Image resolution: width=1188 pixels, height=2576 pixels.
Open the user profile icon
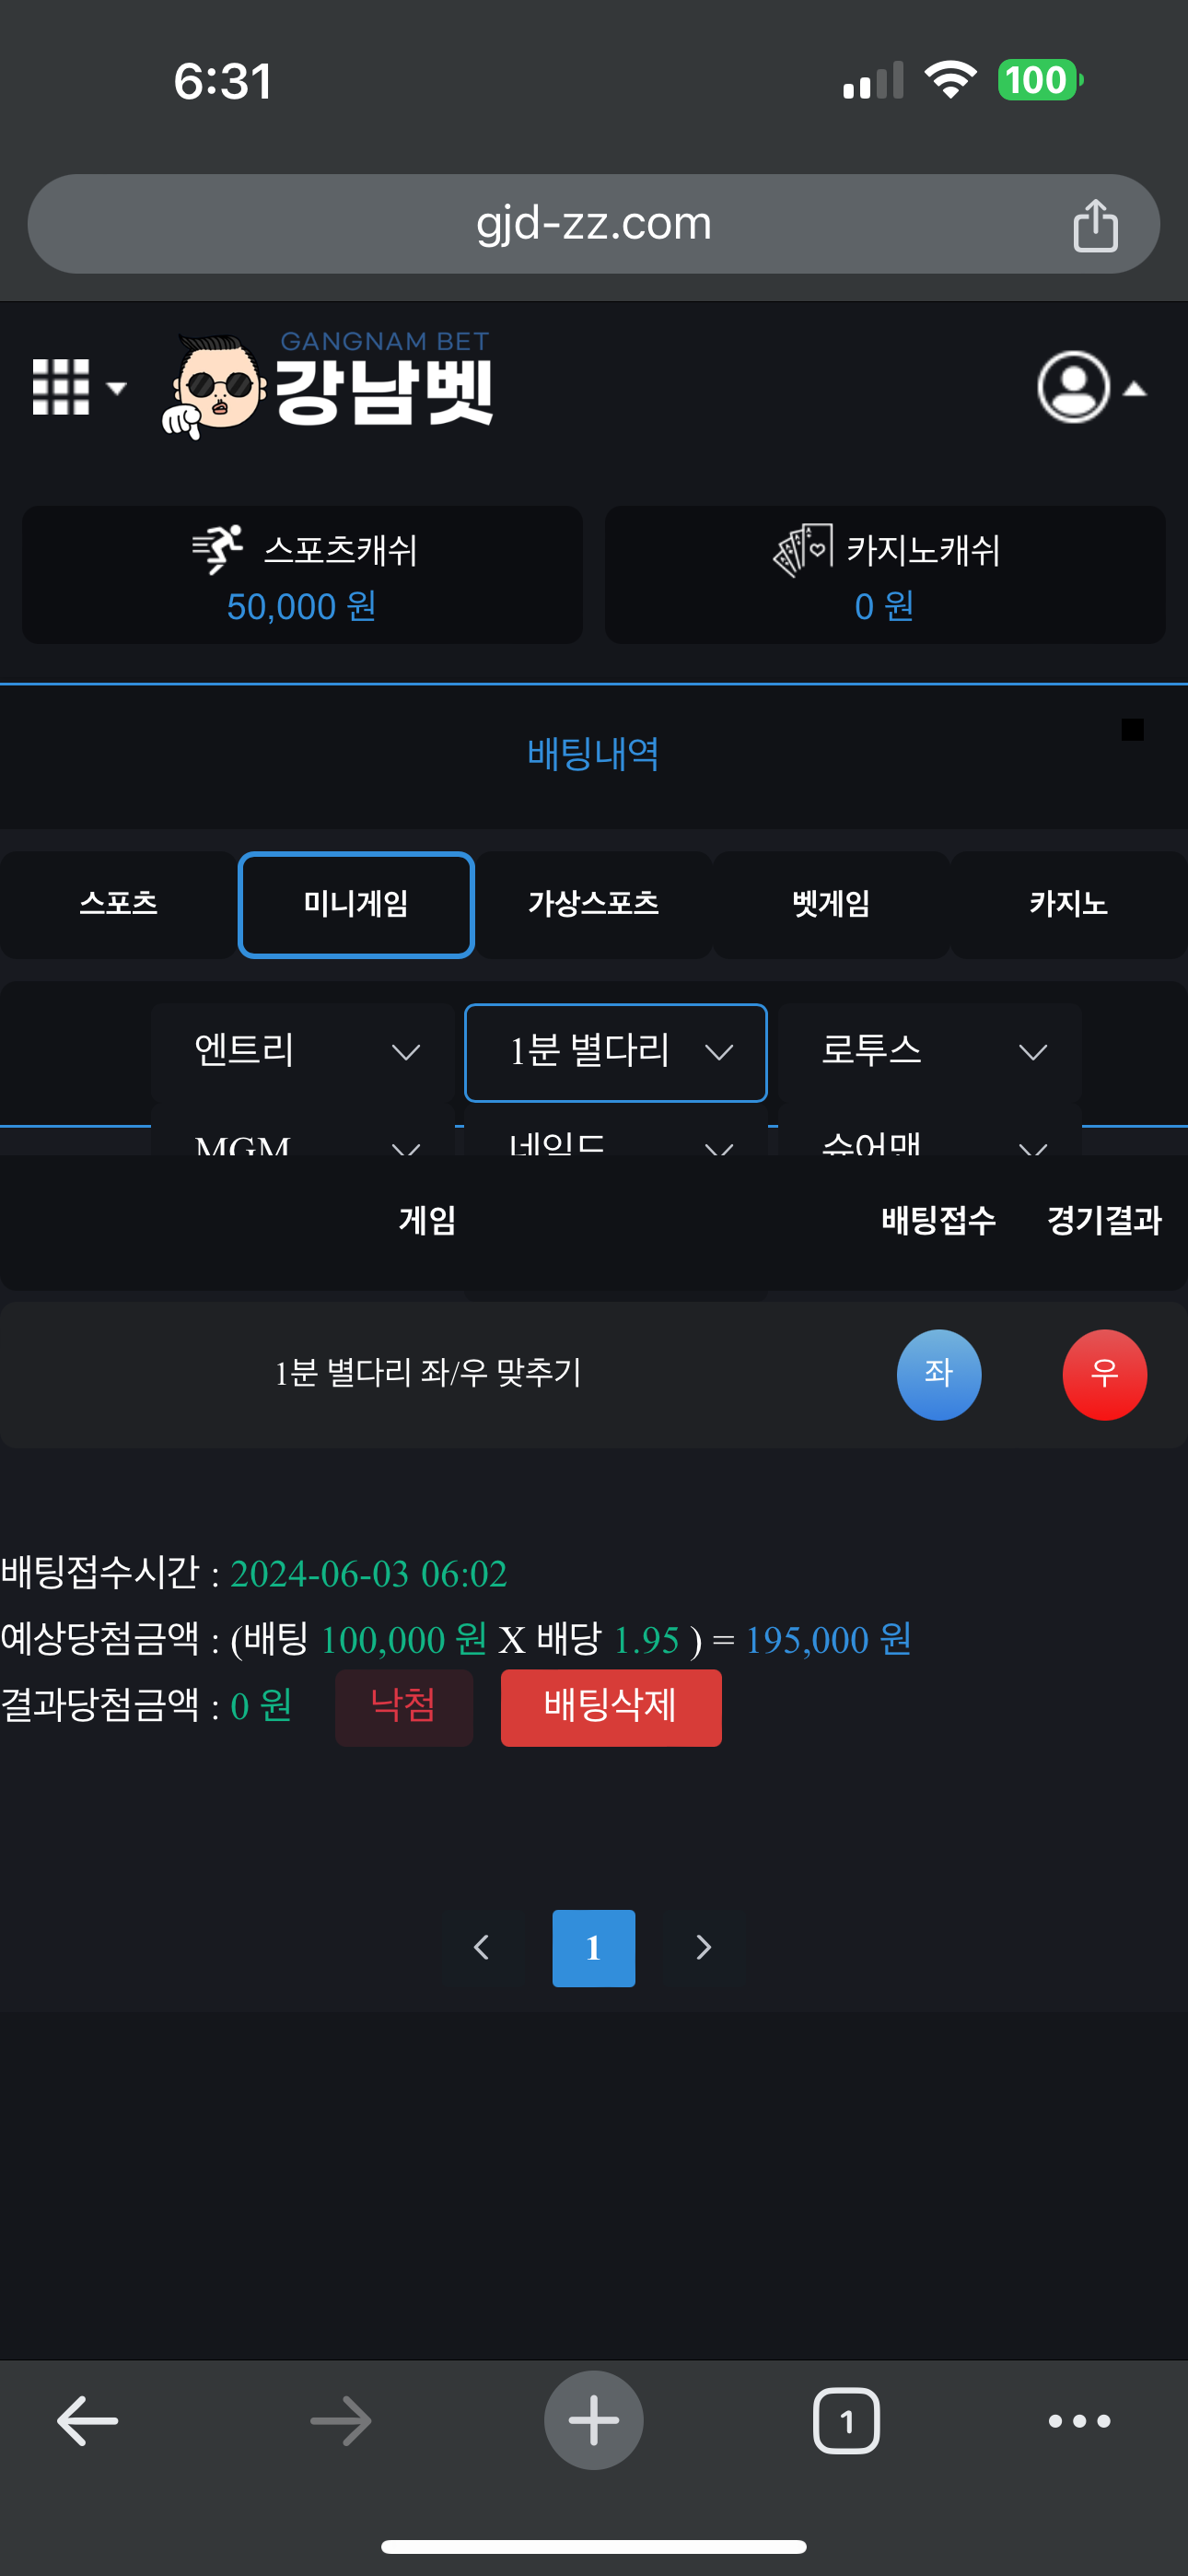click(1073, 387)
